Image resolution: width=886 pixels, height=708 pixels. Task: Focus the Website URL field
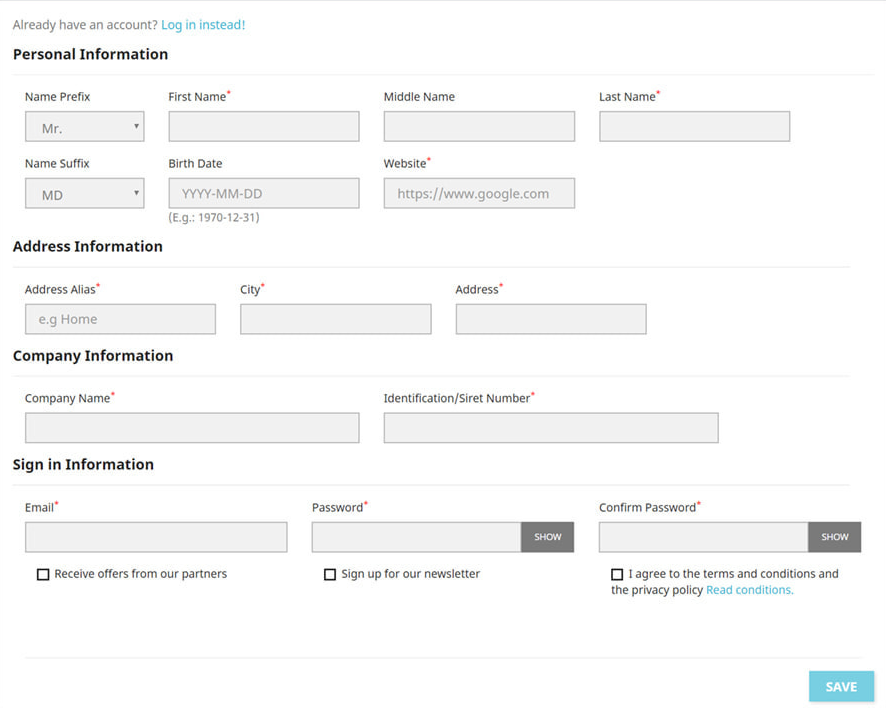click(479, 194)
